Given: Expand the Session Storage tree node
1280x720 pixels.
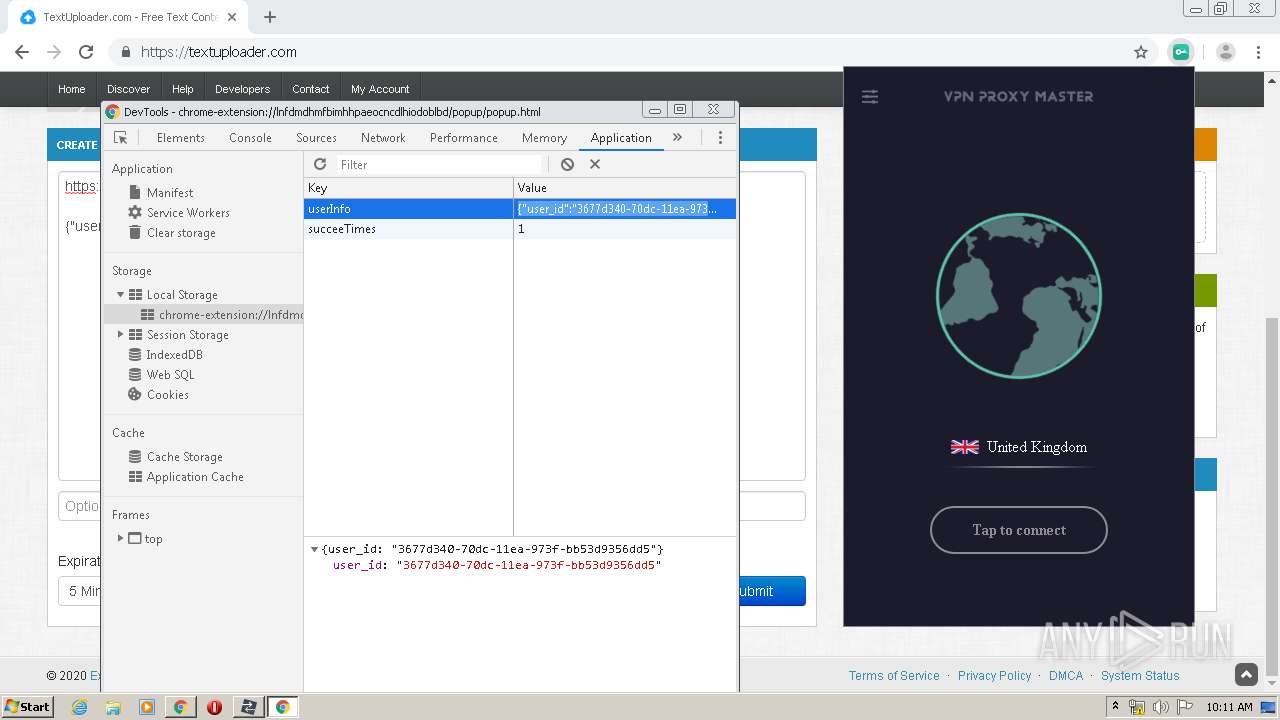Looking at the screenshot, I should coord(121,335).
